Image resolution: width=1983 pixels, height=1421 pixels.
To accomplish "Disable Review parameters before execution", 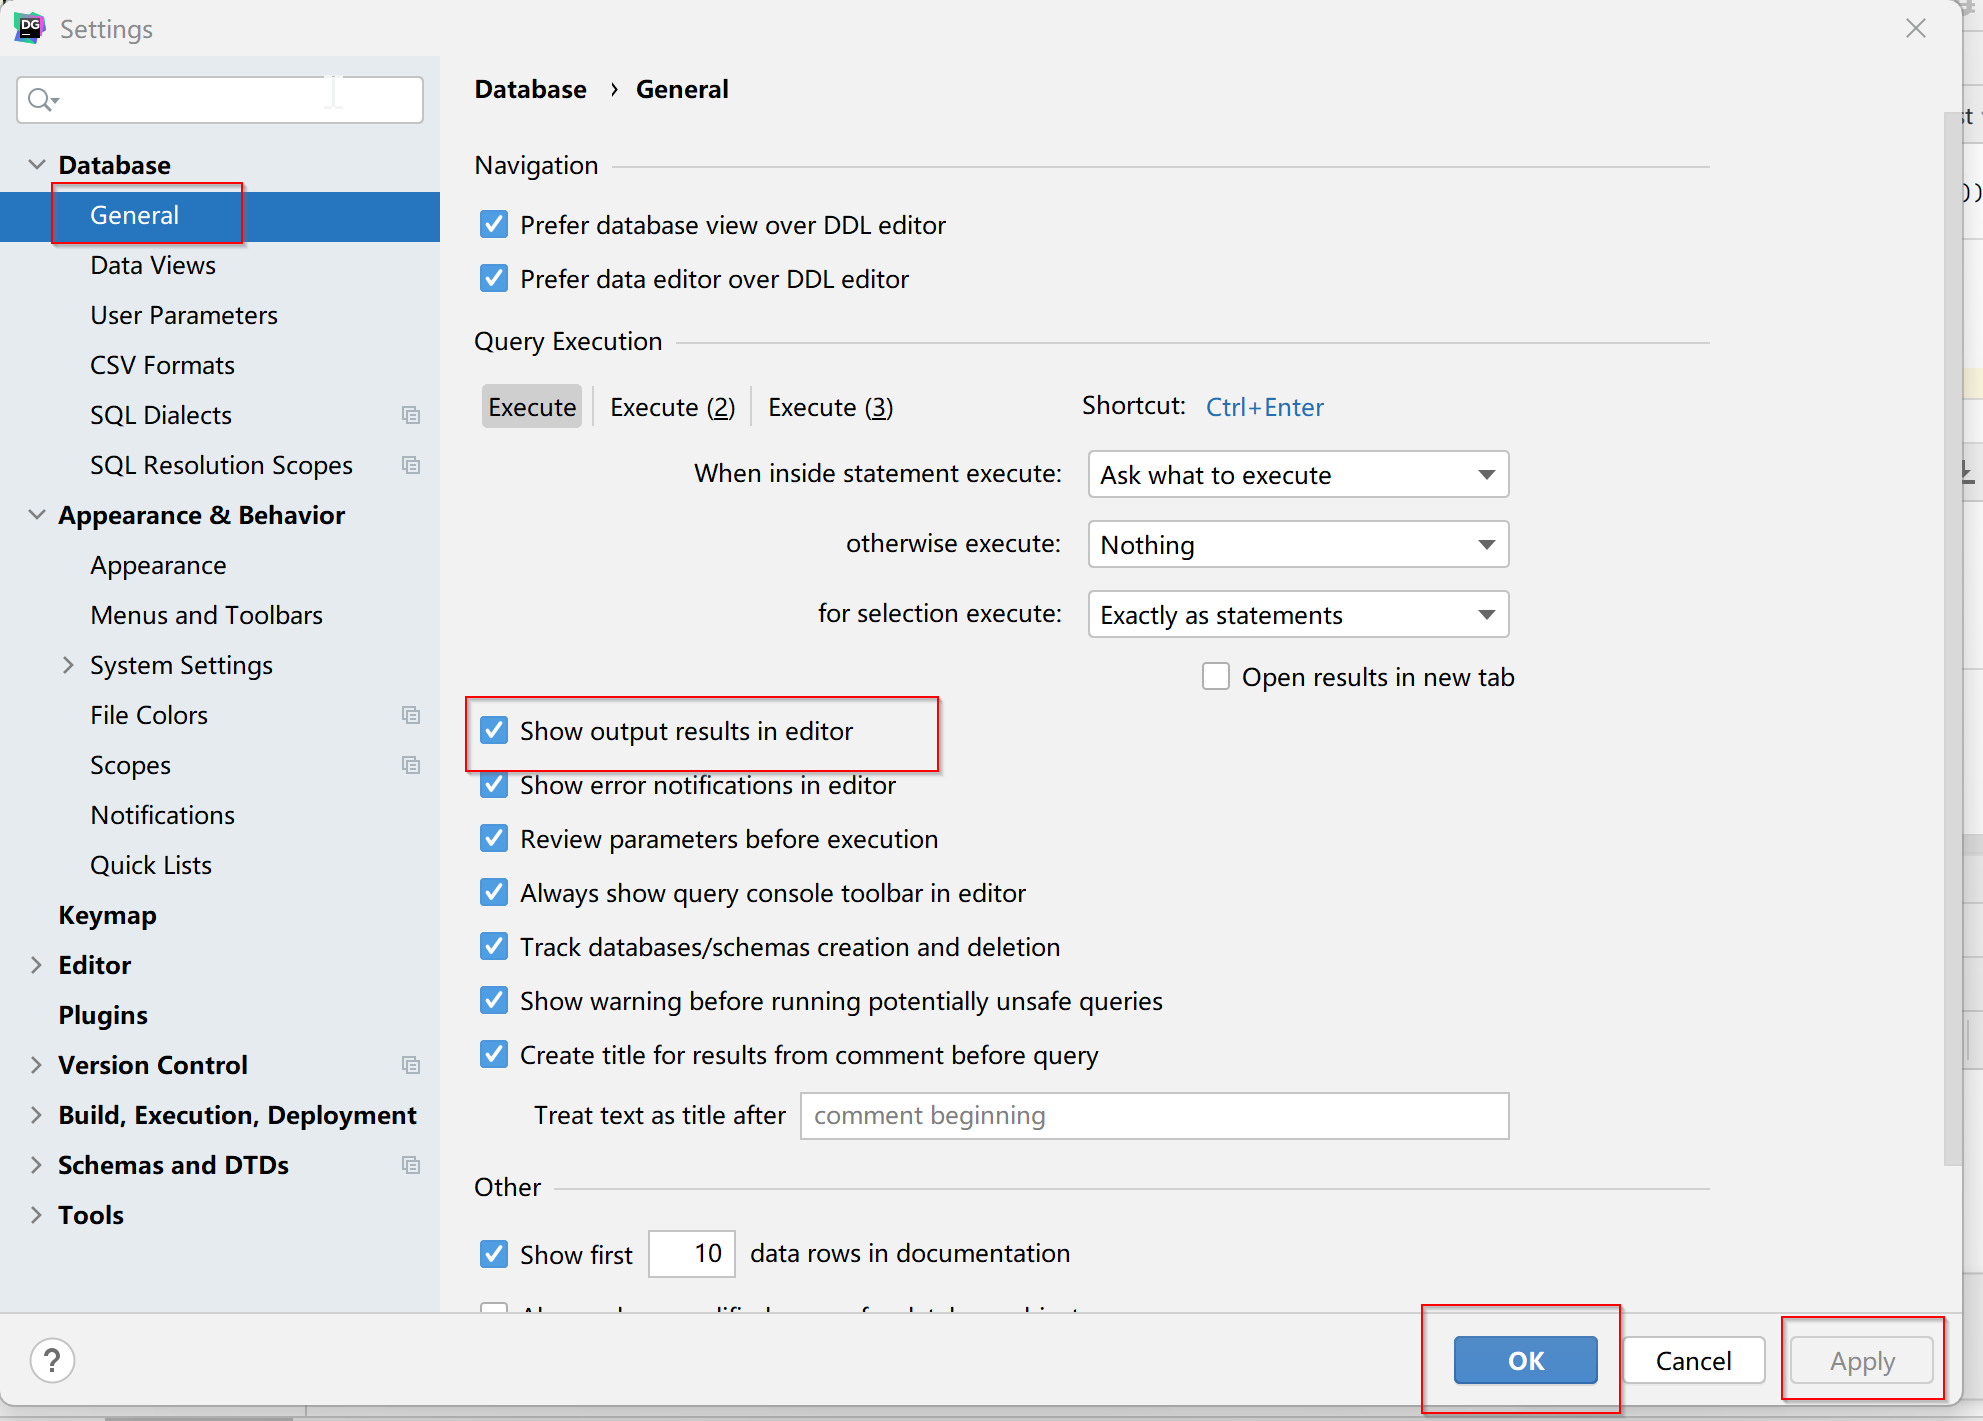I will coord(495,838).
